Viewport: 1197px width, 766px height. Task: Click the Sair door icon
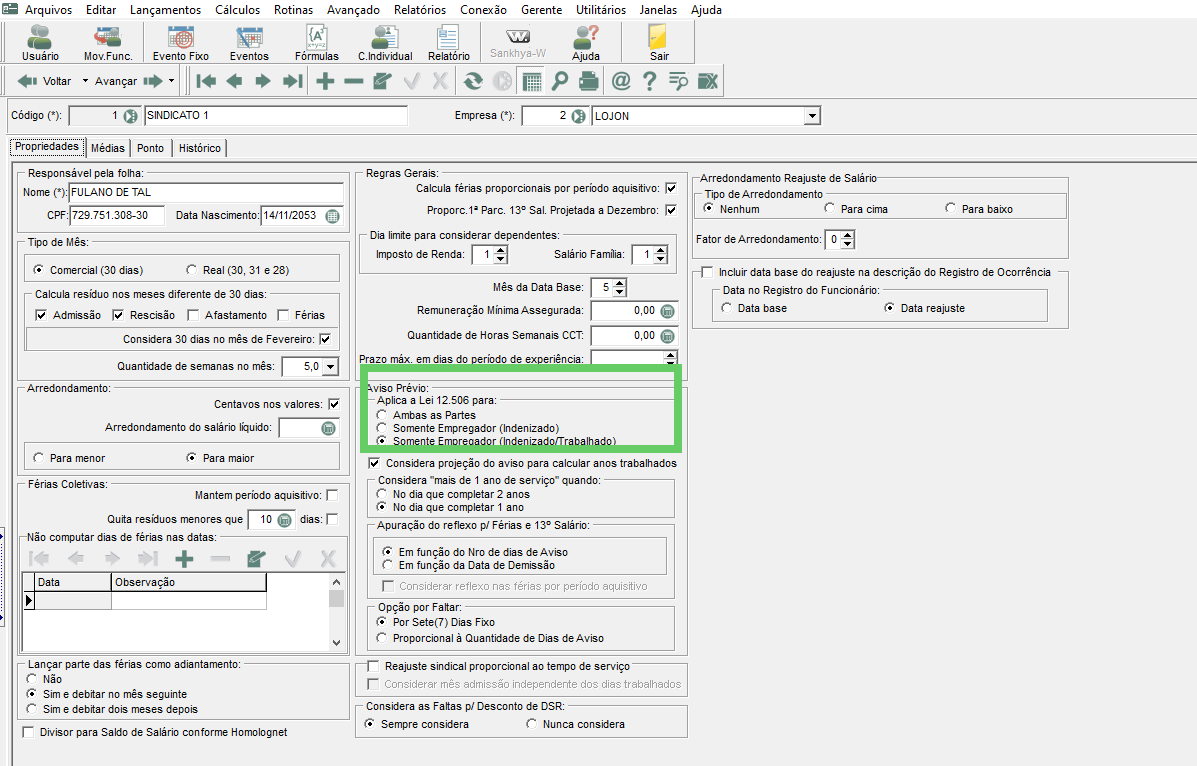coord(659,42)
